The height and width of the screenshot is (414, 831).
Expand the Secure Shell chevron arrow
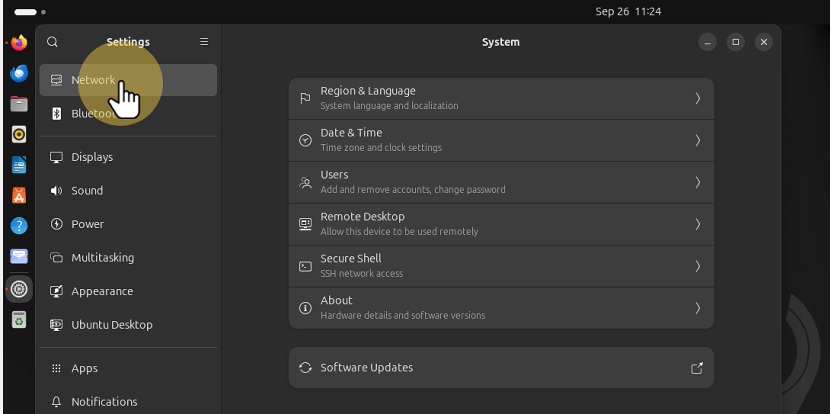[697, 266]
